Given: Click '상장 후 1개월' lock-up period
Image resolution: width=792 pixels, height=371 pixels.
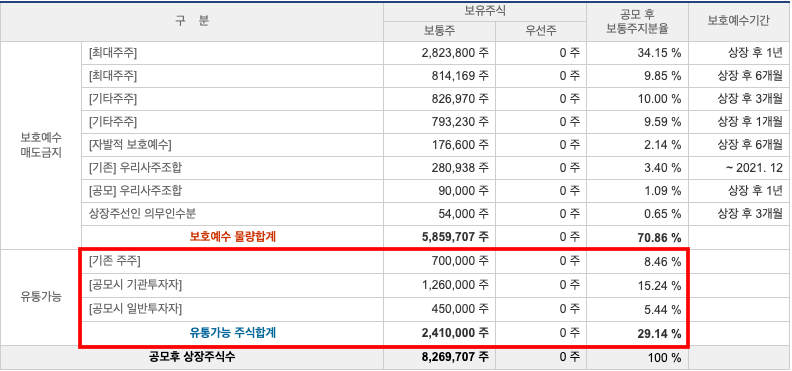Looking at the screenshot, I should [x=750, y=122].
